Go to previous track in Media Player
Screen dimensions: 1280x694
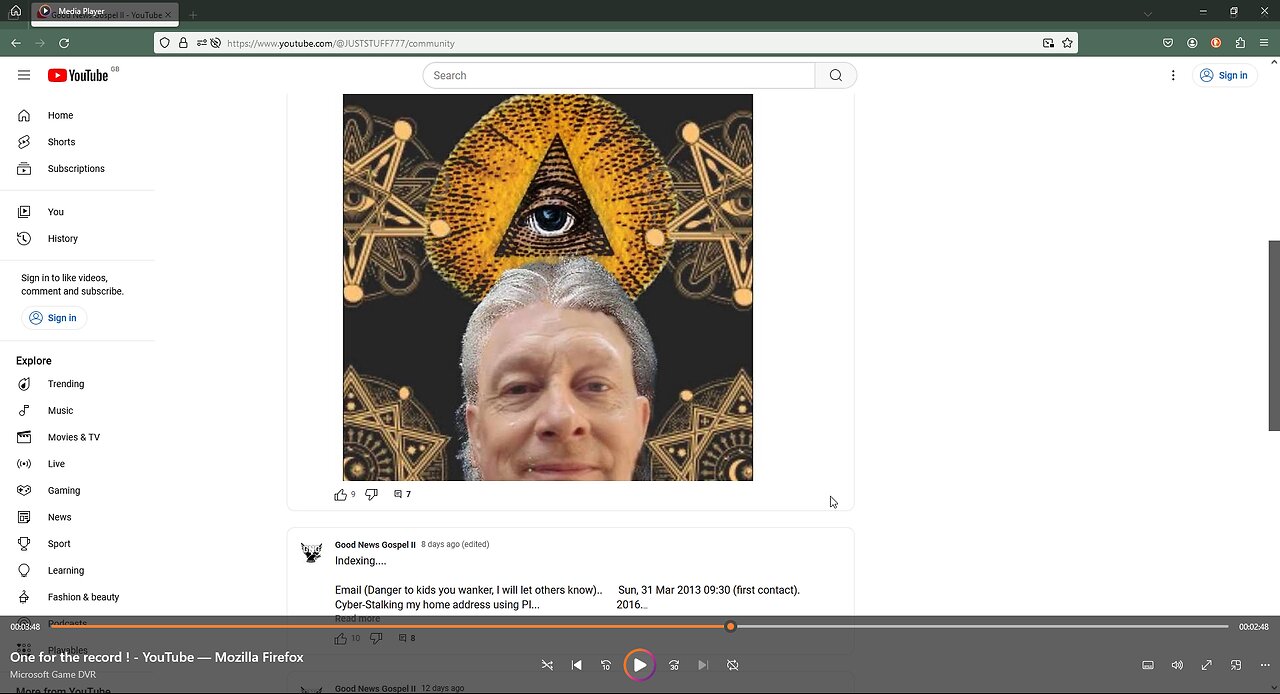[576, 665]
